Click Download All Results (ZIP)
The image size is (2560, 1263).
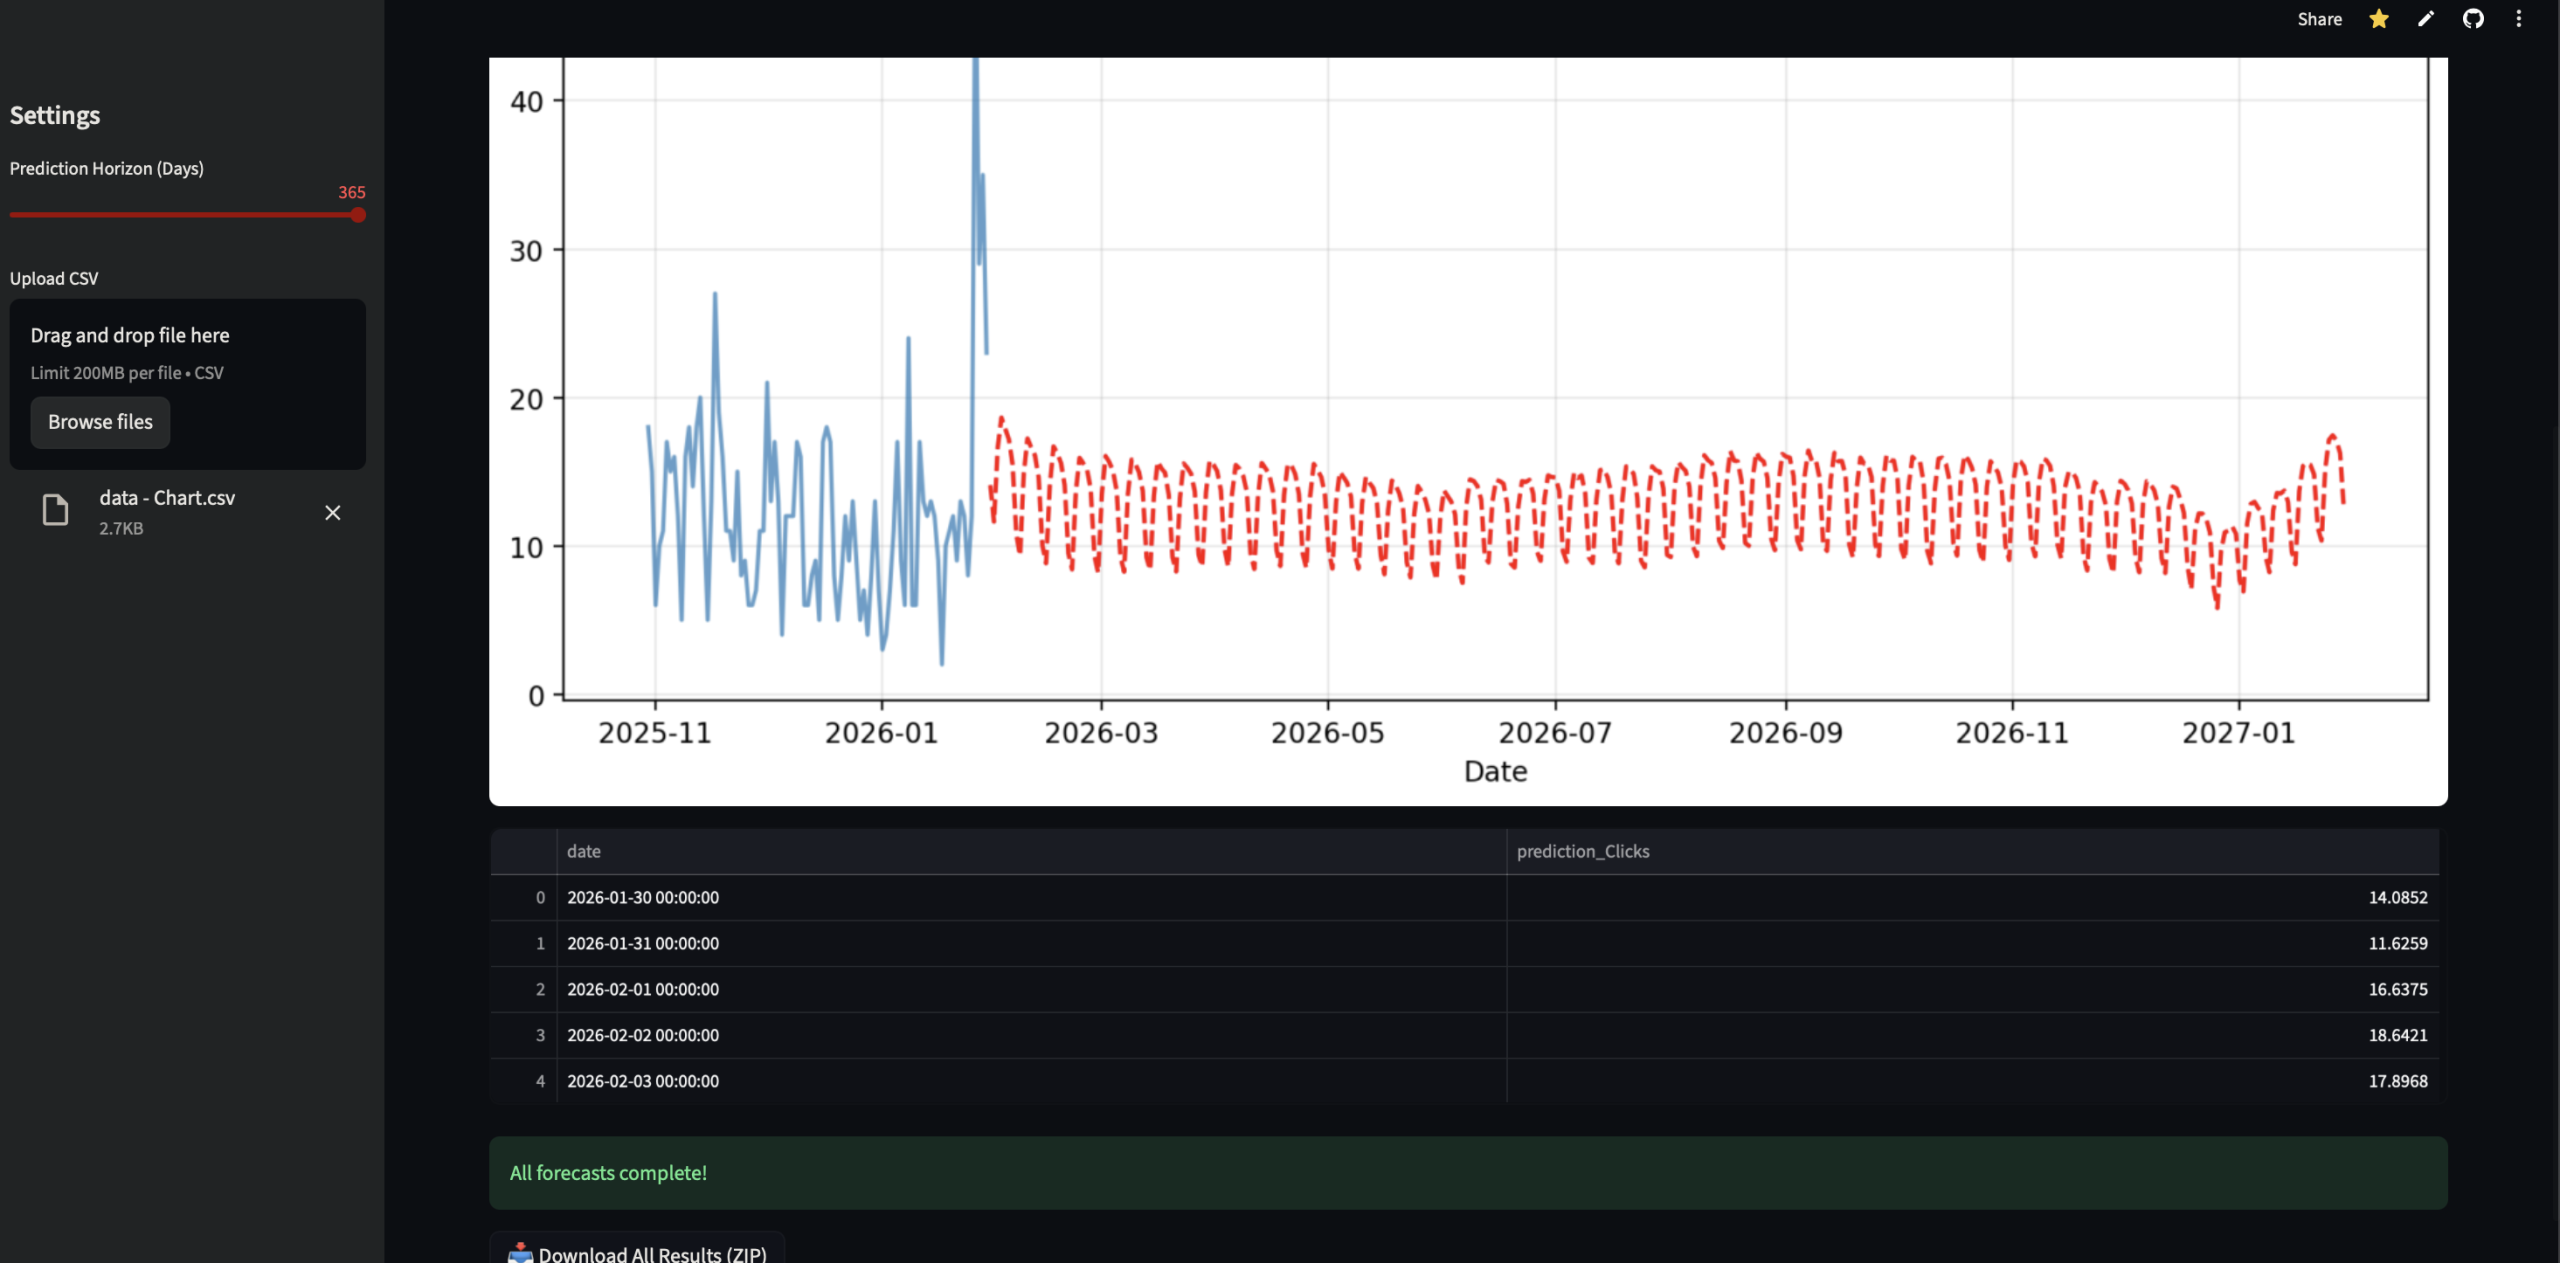pyautogui.click(x=638, y=1253)
